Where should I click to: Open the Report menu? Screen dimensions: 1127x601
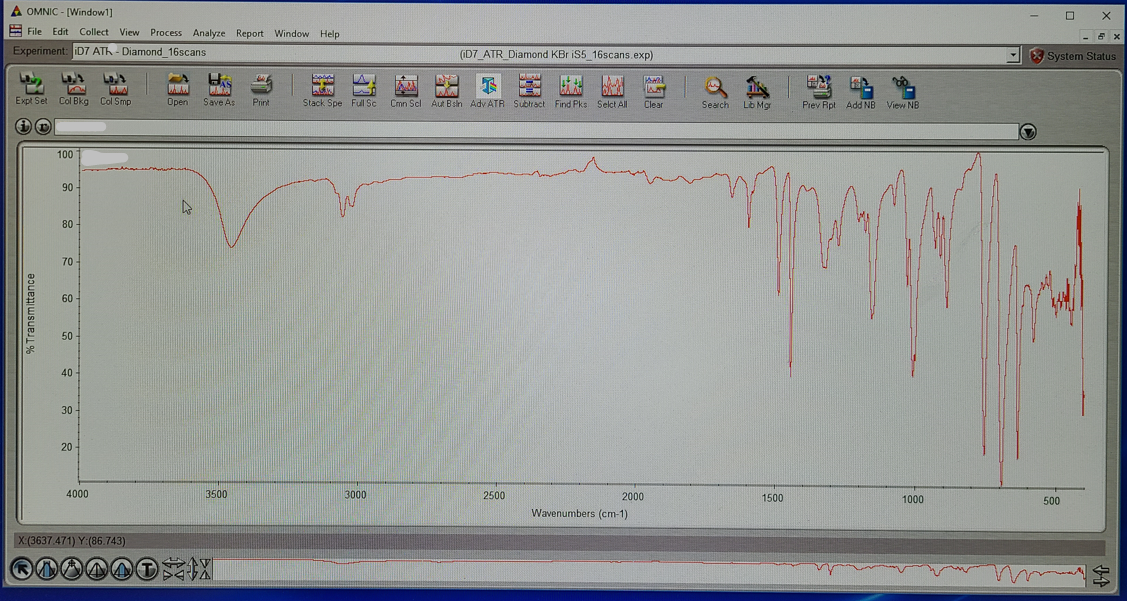pyautogui.click(x=250, y=33)
